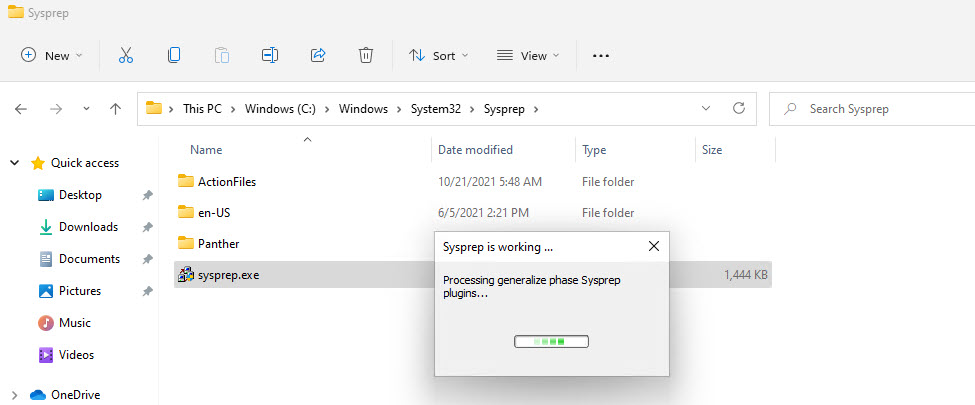Click Windows (C:) breadcrumb

pos(280,109)
